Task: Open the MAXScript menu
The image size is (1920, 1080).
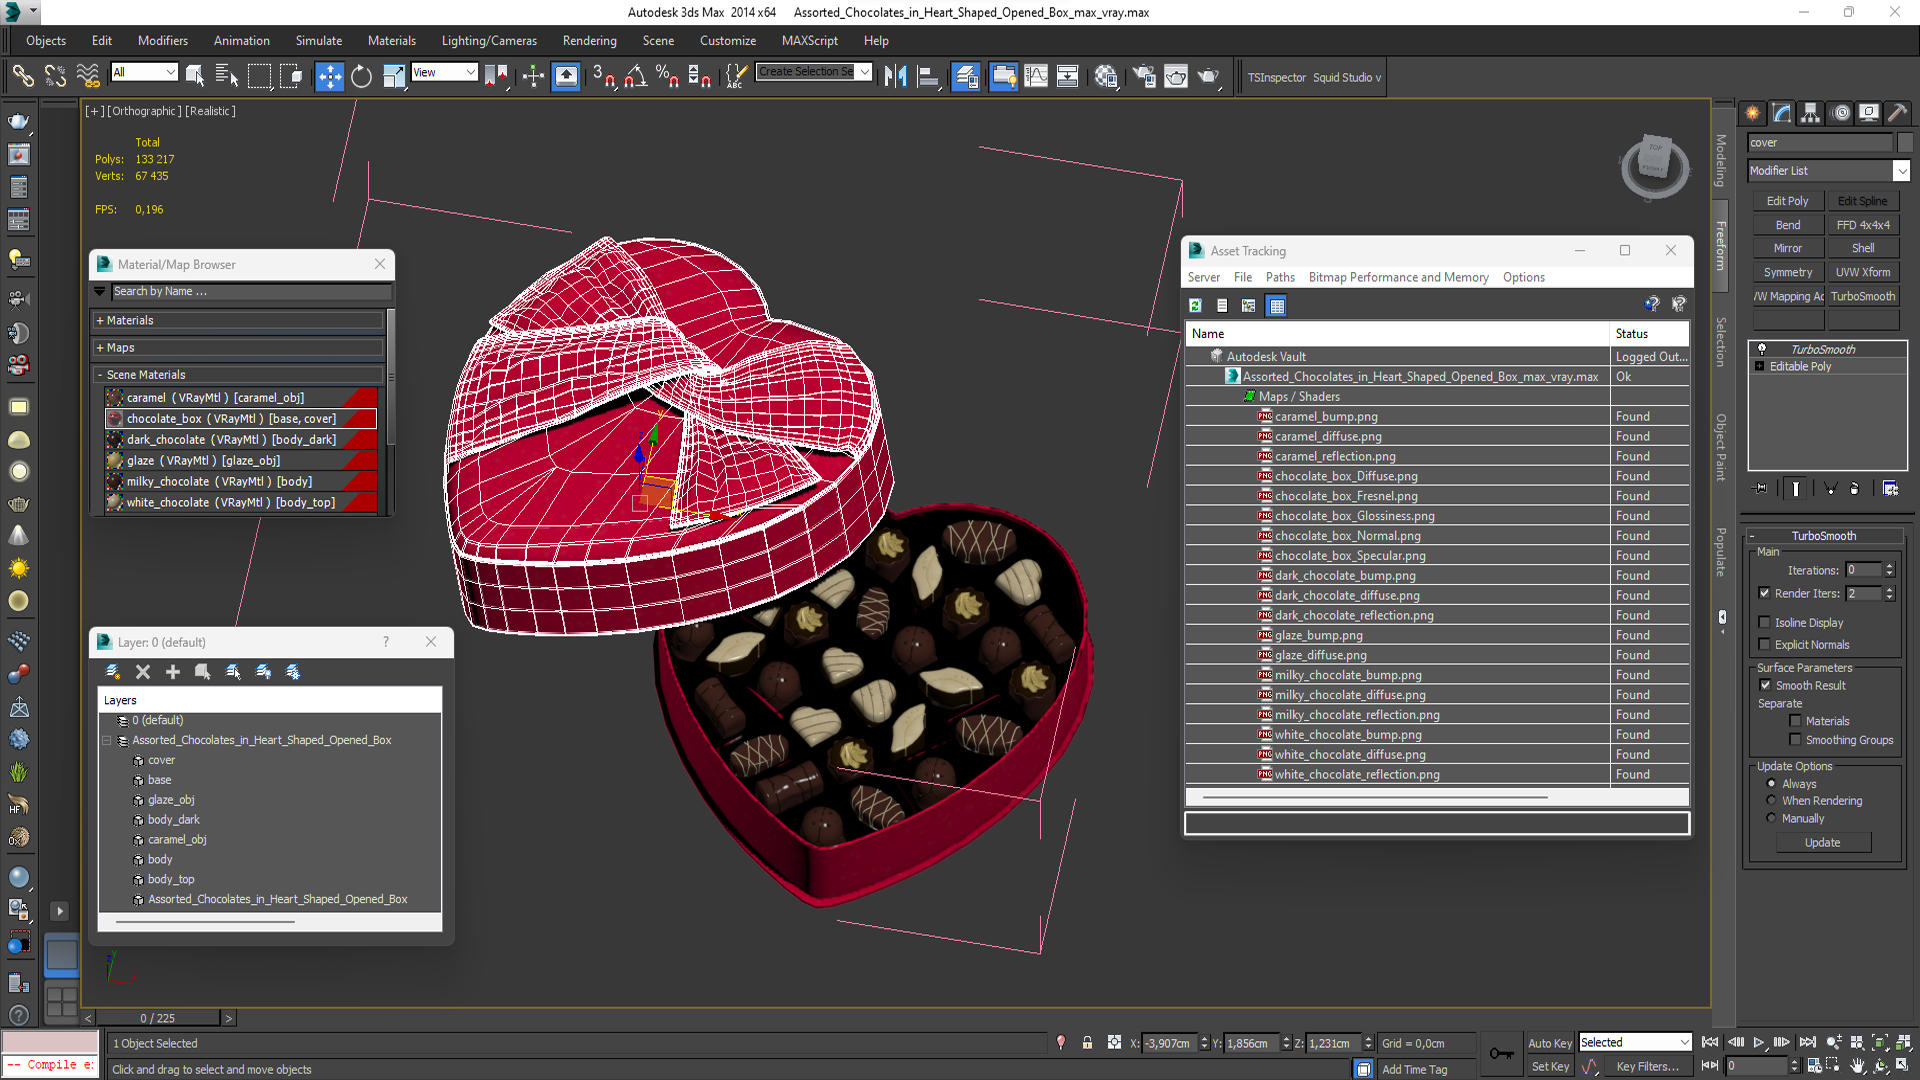Action: [810, 41]
